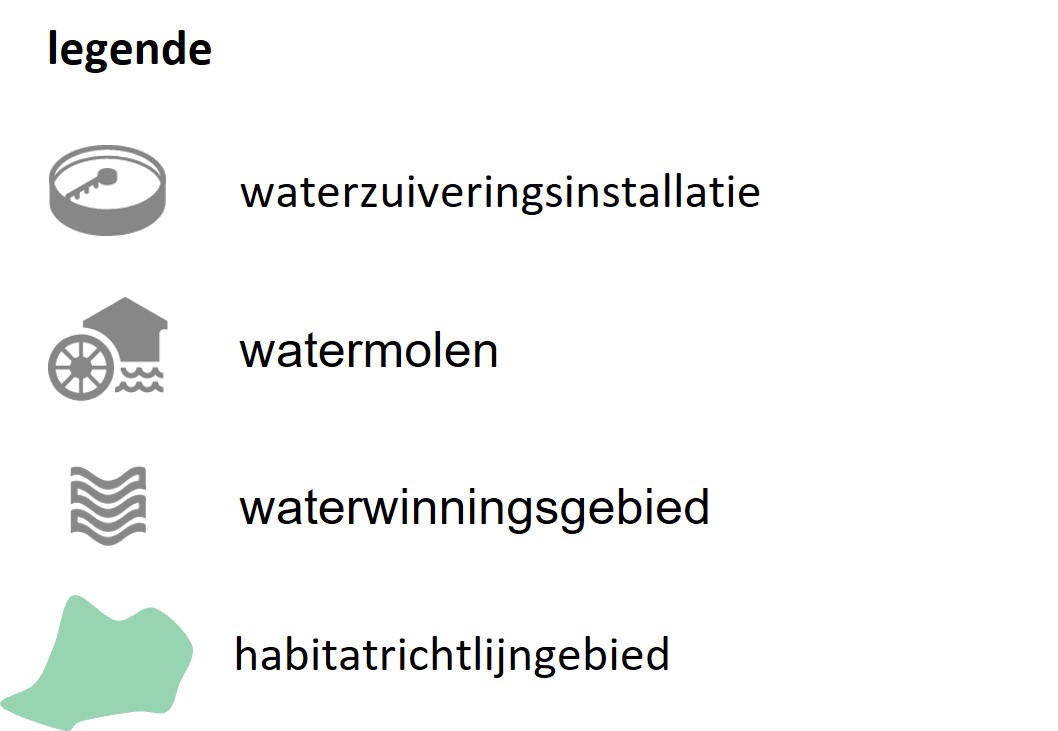Click the top wave of the waterwinningsgebied icon
The width and height of the screenshot is (1058, 731).
coord(108,479)
